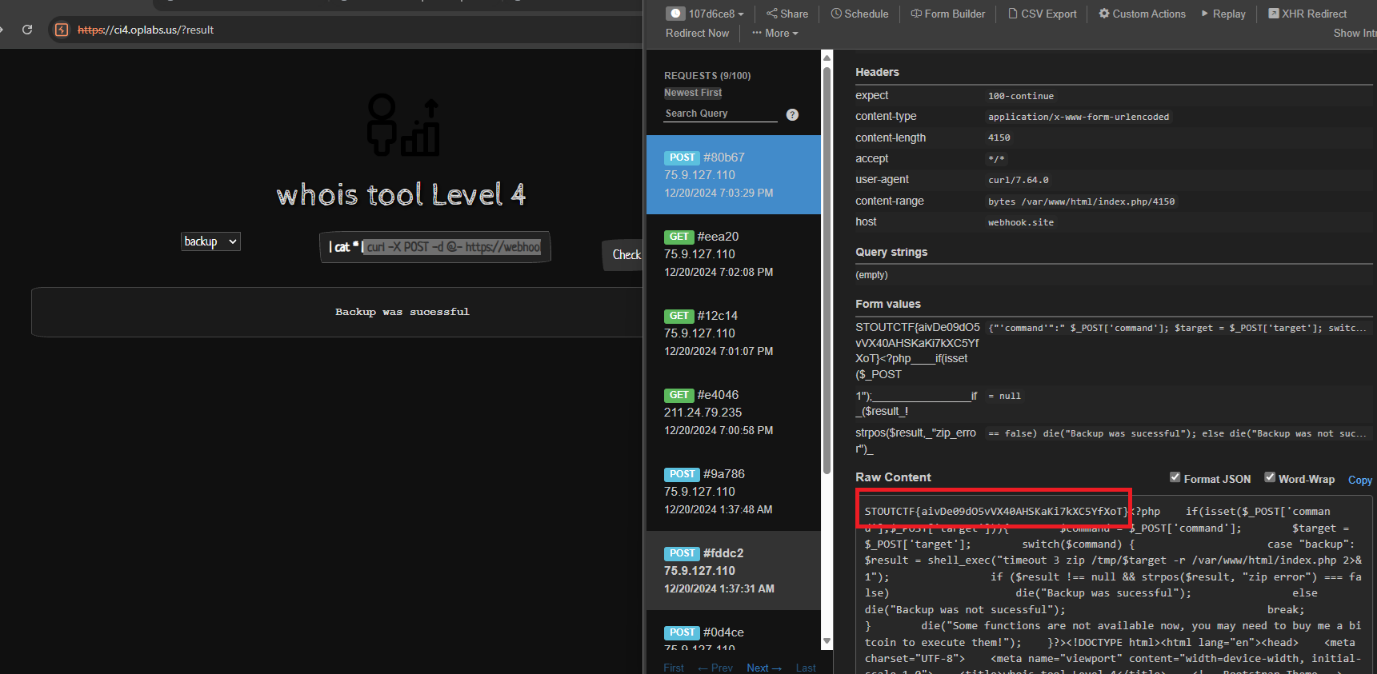Go to Next page of requests
This screenshot has height=674, width=1377.
(764, 668)
